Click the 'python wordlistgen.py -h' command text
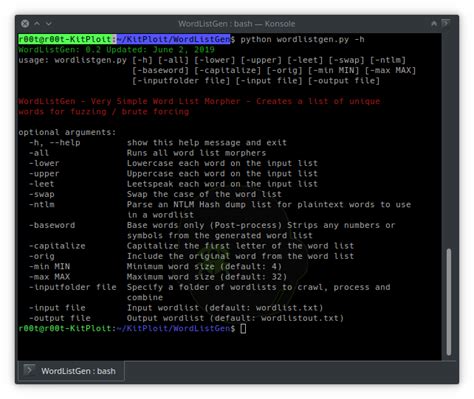The image size is (474, 399). coord(302,39)
